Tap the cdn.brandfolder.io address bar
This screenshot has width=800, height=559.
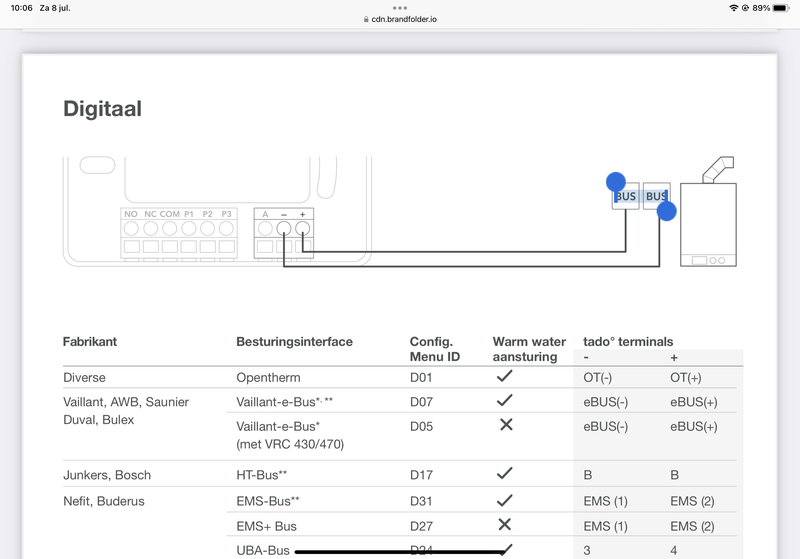click(x=400, y=19)
